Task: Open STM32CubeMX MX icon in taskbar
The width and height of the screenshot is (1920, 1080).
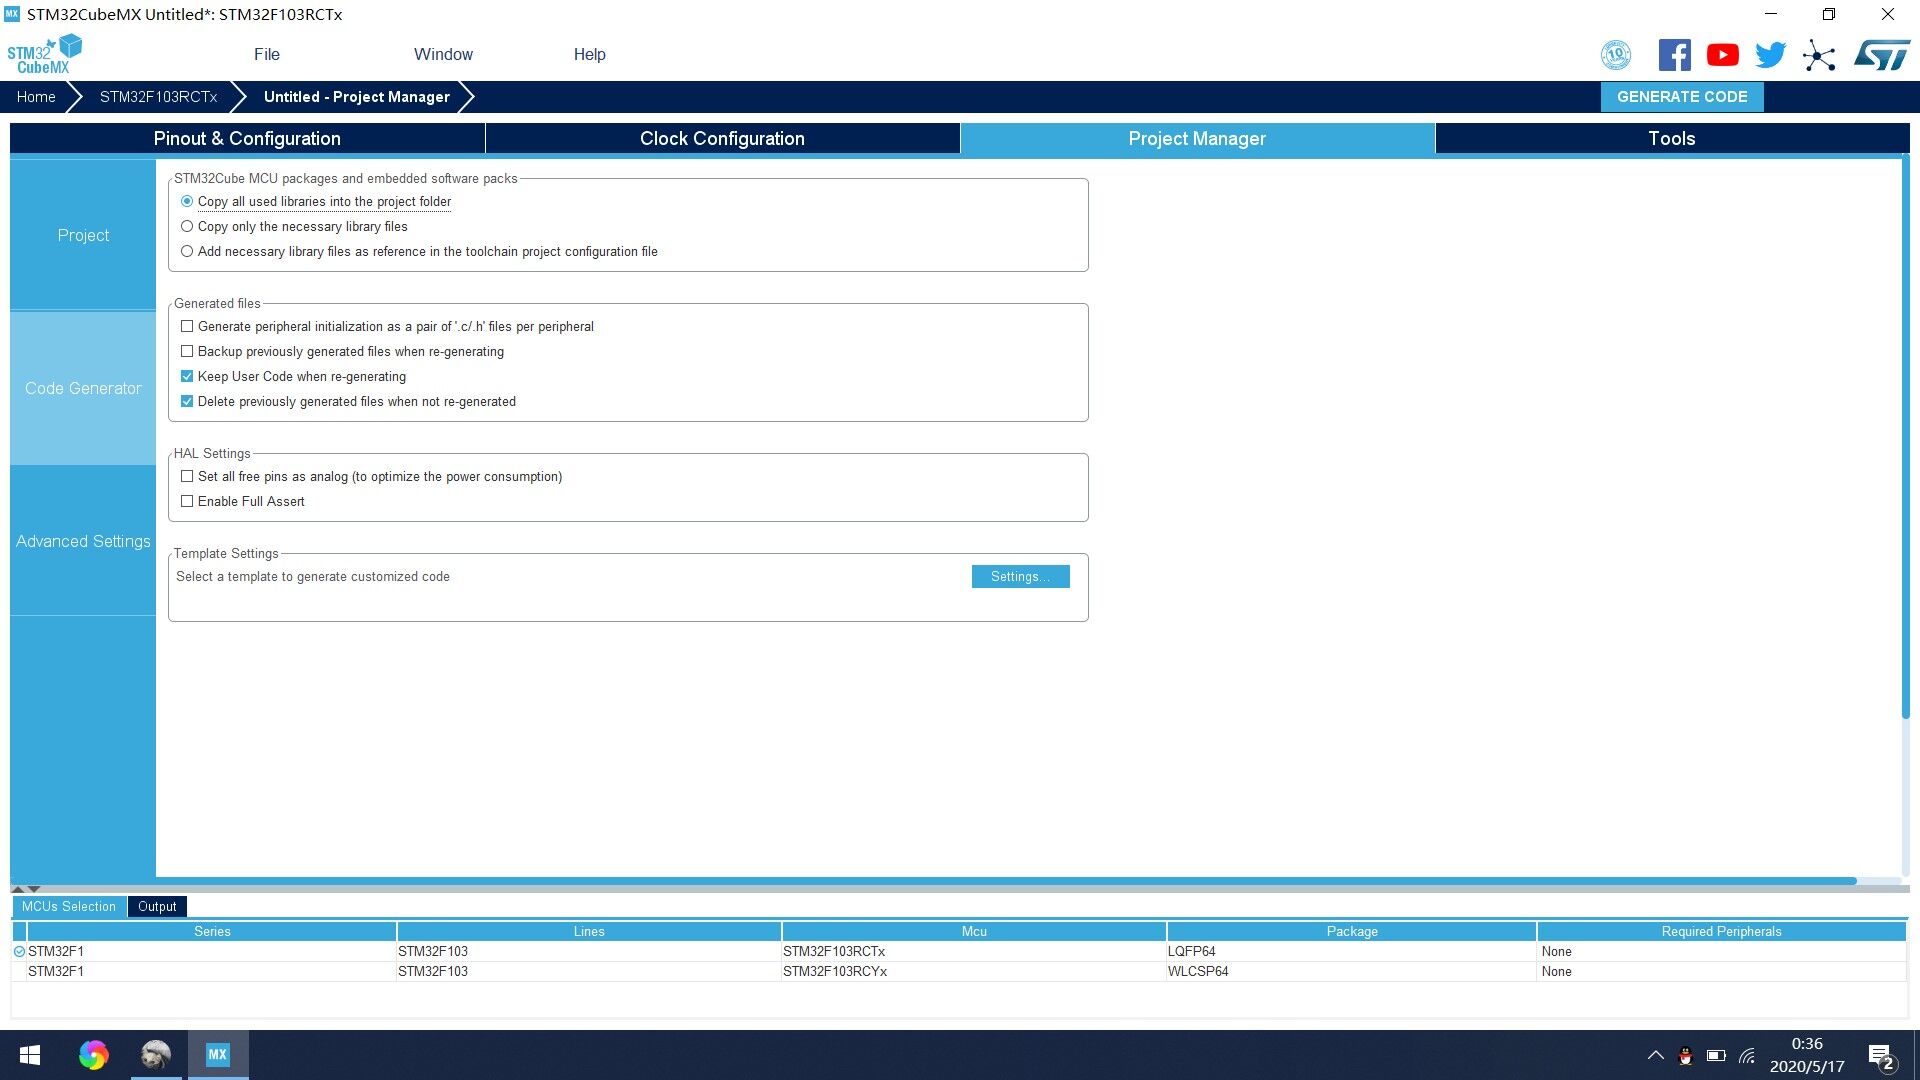Action: click(x=217, y=1054)
